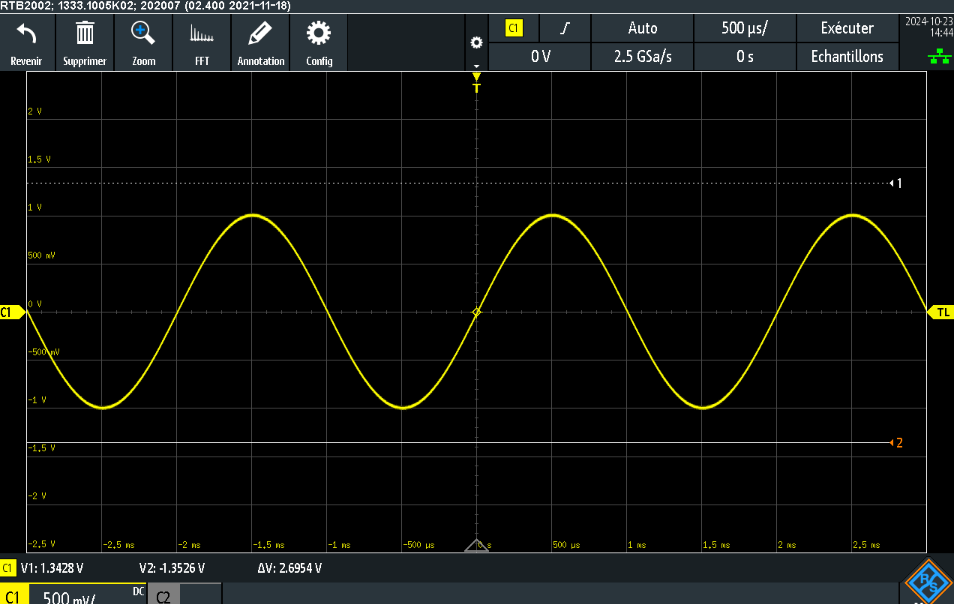Open the Echantillons acquisition mode selector
The height and width of the screenshot is (604, 954).
(x=846, y=57)
